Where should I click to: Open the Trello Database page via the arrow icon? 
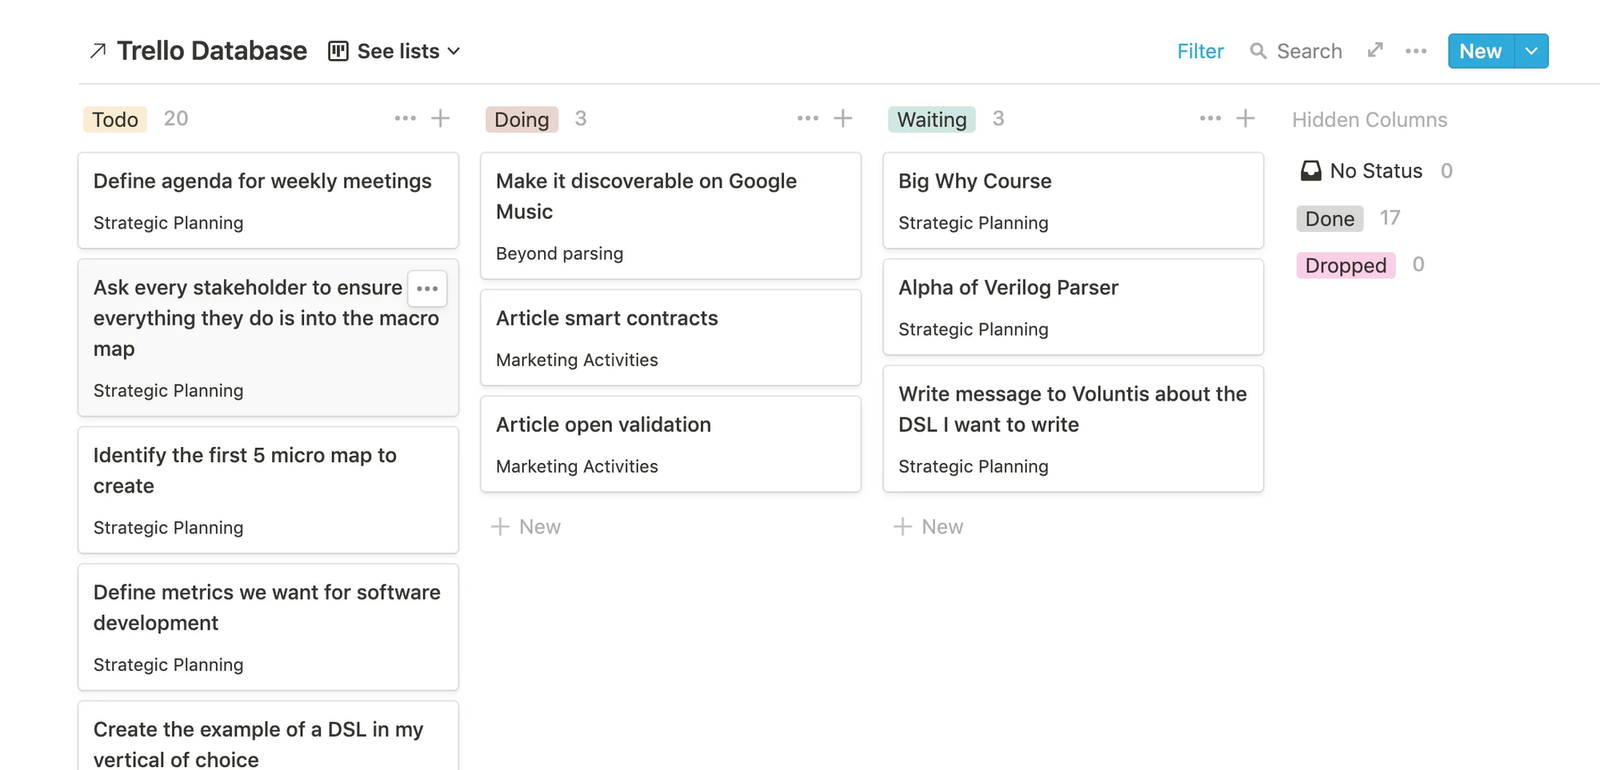[97, 50]
